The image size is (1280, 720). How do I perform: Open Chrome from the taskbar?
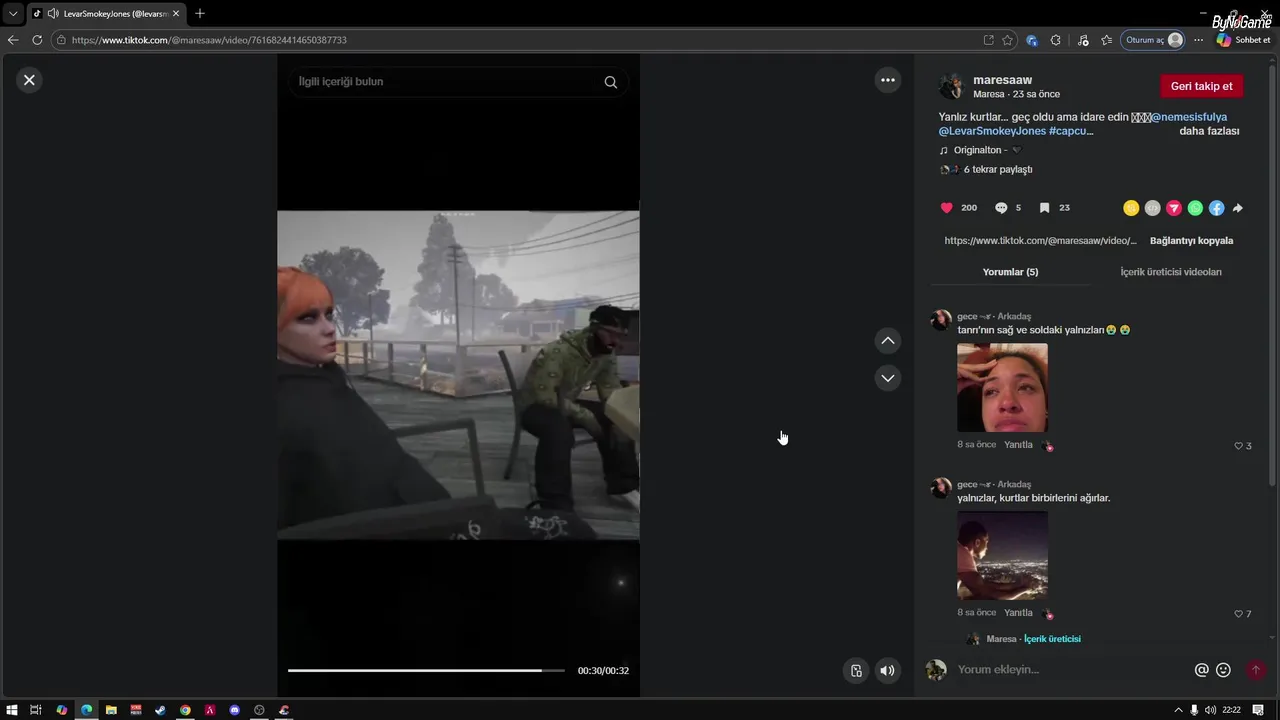185,710
